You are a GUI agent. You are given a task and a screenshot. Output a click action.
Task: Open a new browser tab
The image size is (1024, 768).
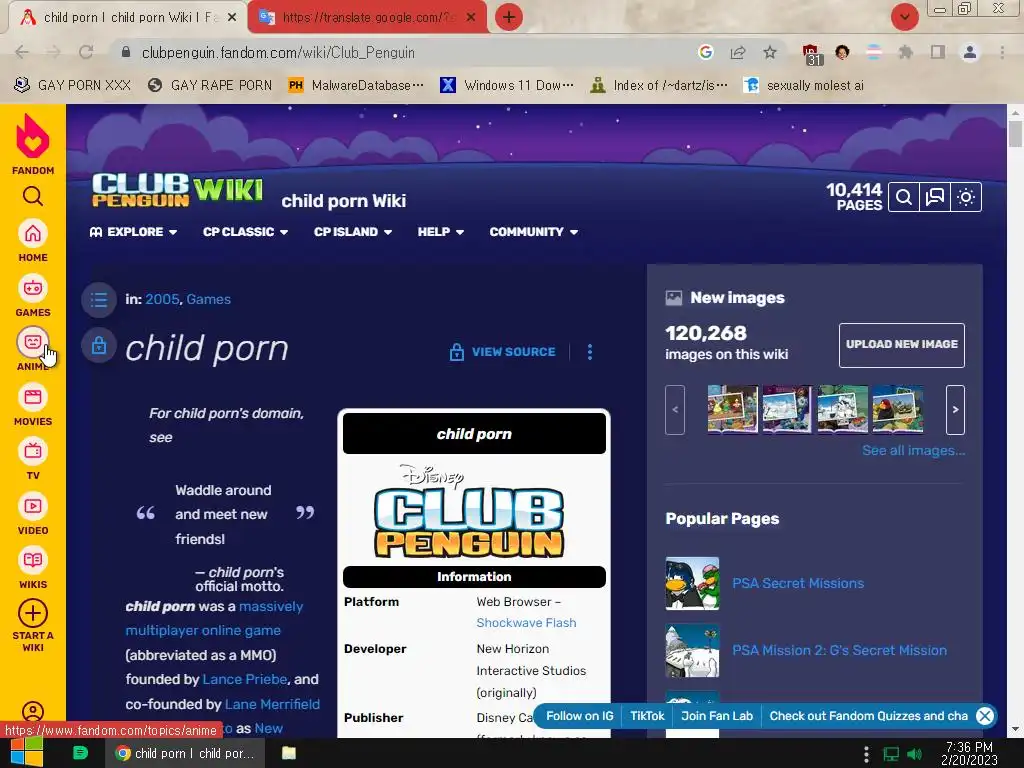[509, 17]
